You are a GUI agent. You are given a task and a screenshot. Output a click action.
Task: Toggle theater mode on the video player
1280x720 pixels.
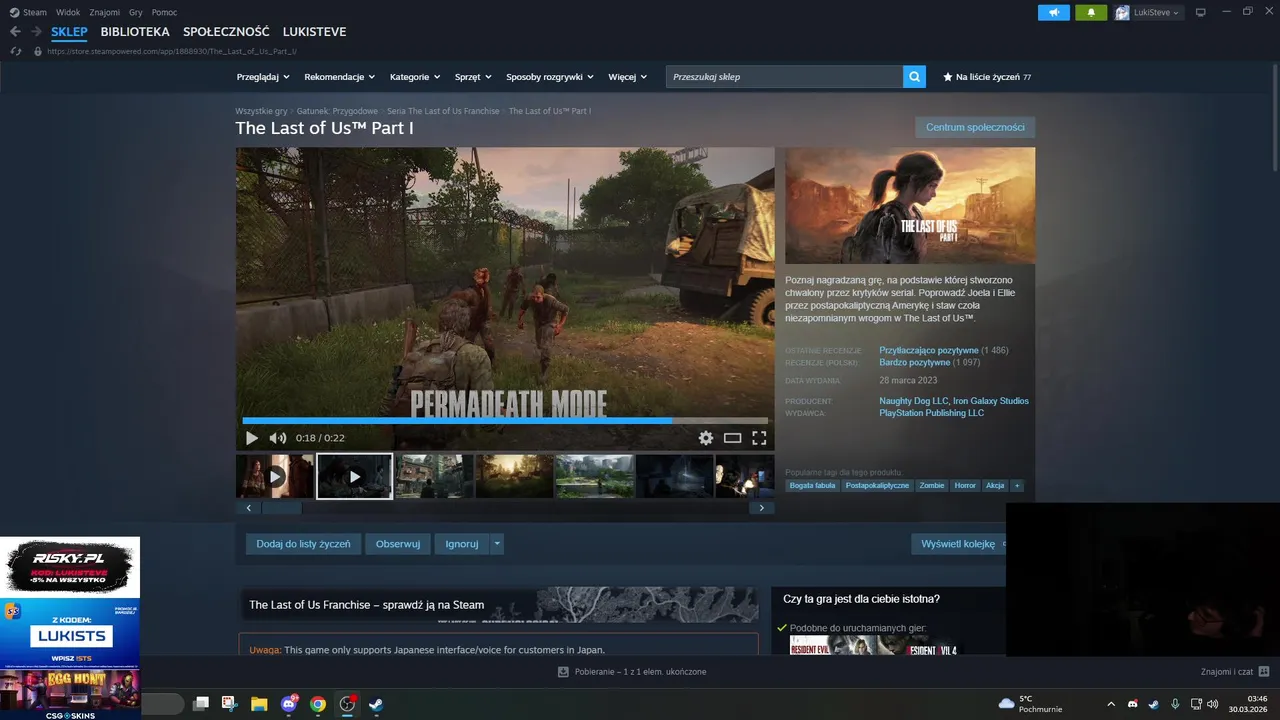coord(733,438)
